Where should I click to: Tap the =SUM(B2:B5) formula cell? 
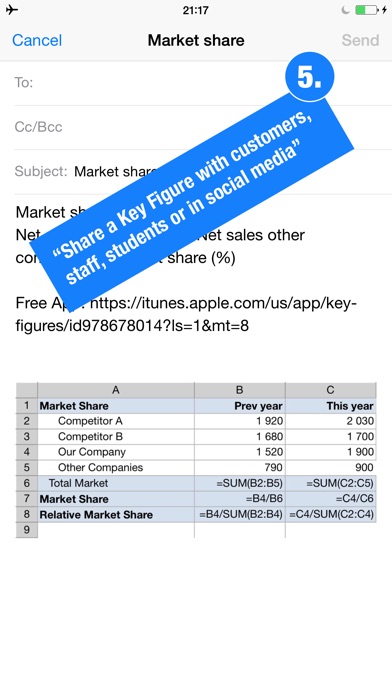click(240, 483)
